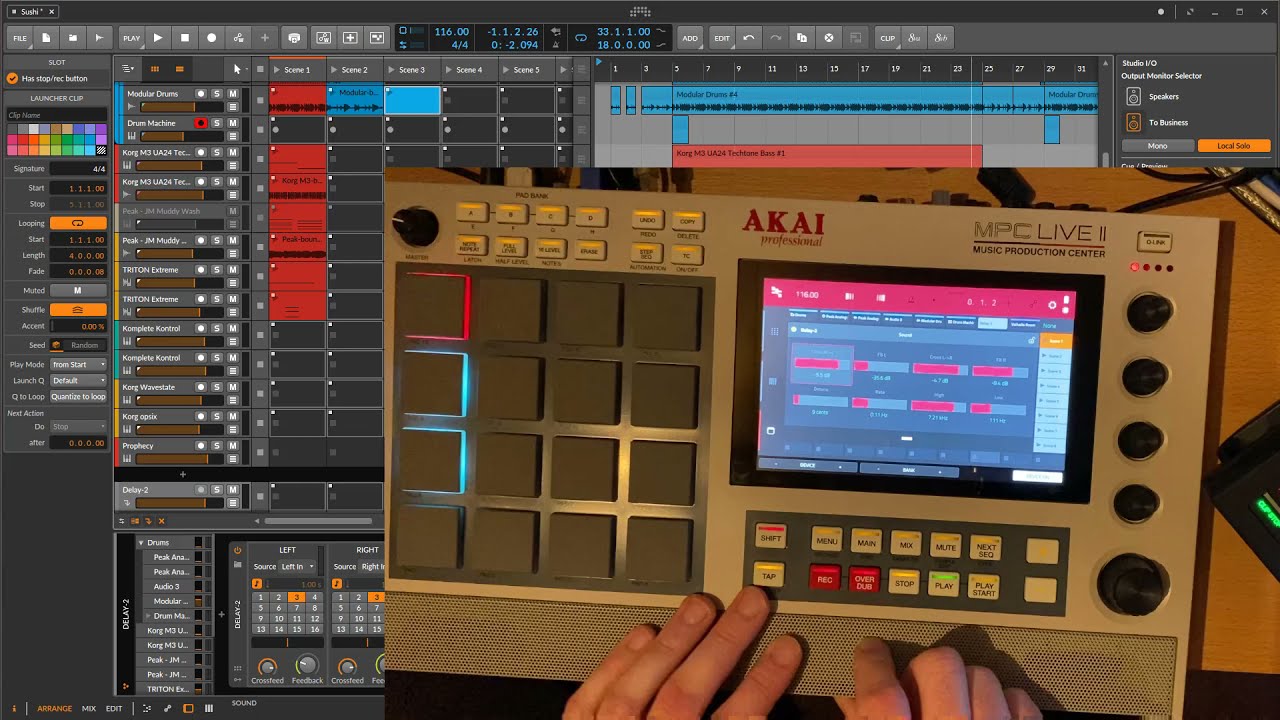
Task: Toggle Delay-2 device power button
Action: [x=237, y=550]
